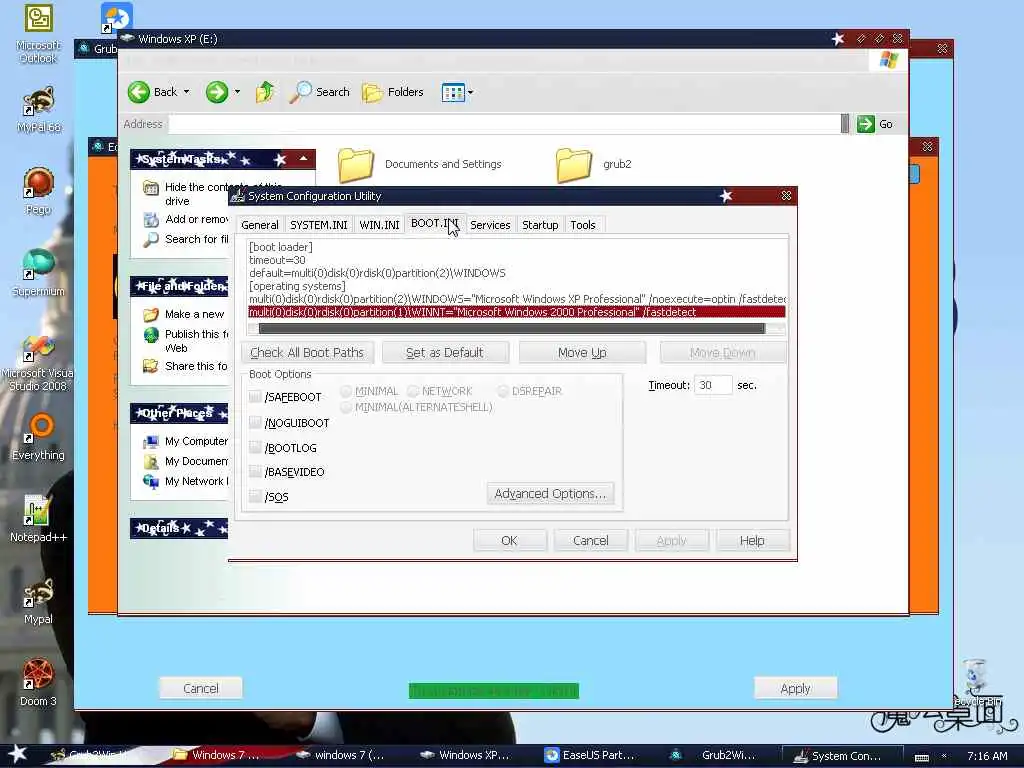Expand the Views dropdown arrow
The height and width of the screenshot is (768, 1024).
click(470, 93)
